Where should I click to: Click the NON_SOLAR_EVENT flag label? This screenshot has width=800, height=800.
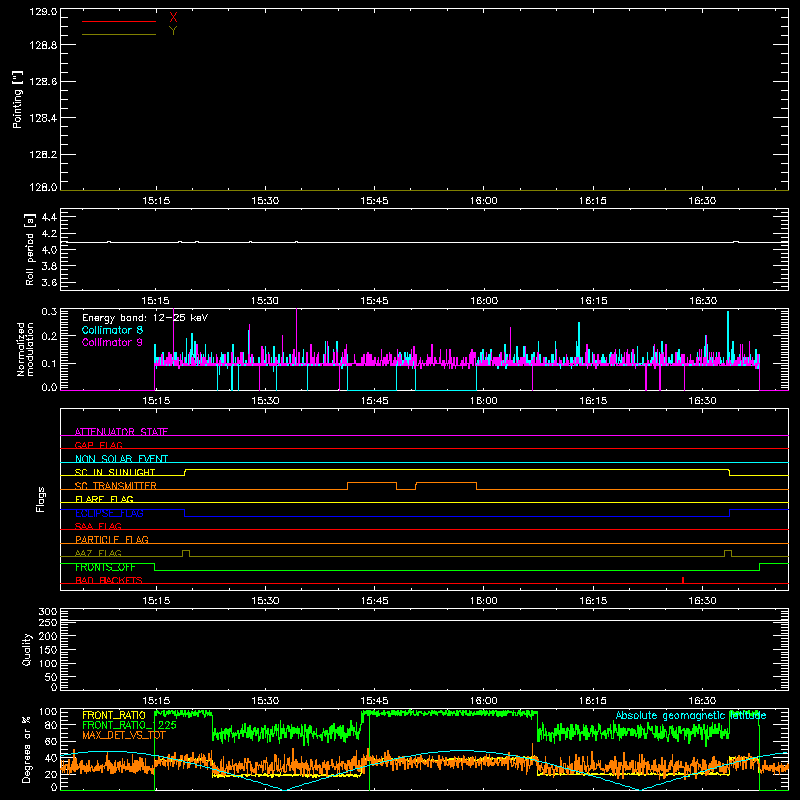coord(121,459)
